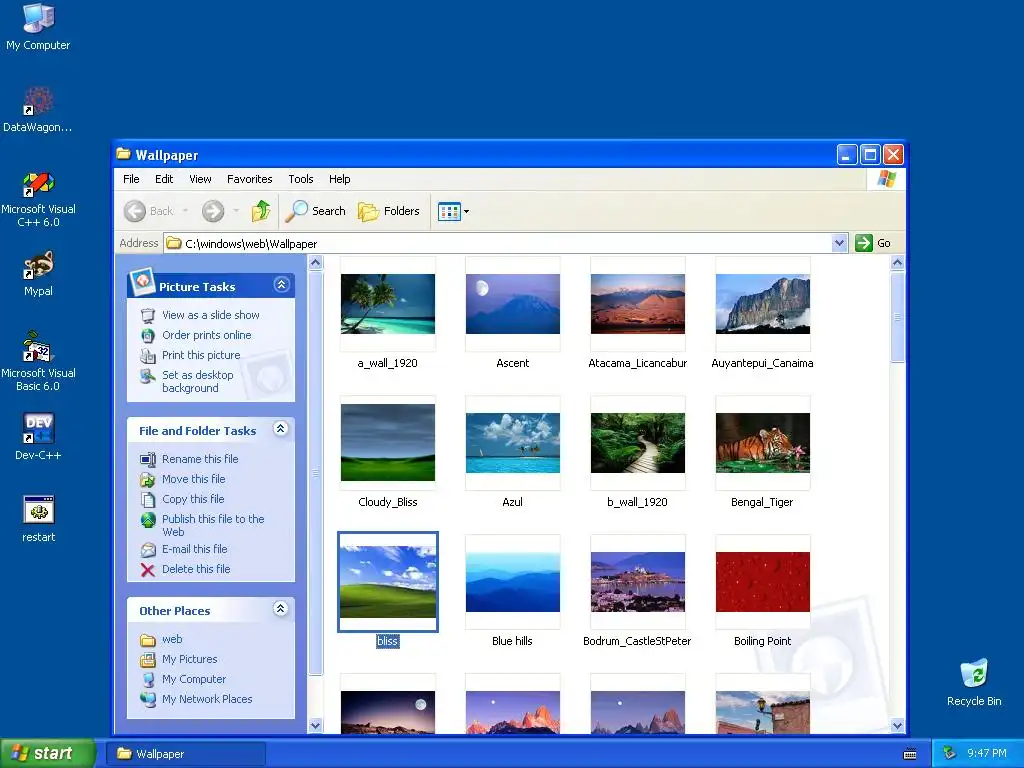
Task: Select the a_wall_1920 thumbnail
Action: (388, 304)
